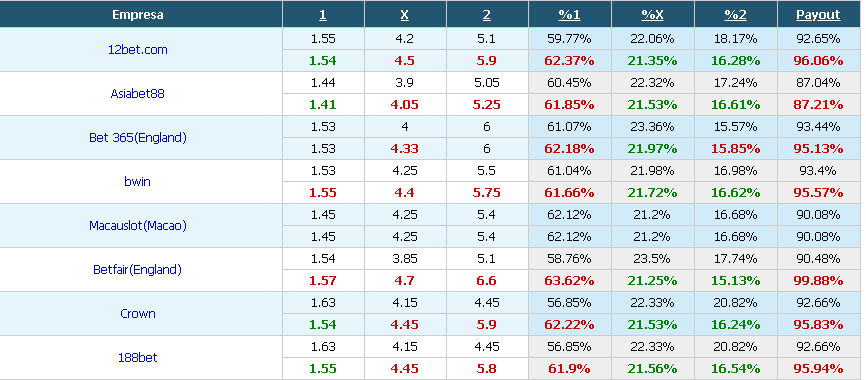The image size is (866, 380).
Task: Open the Bet 365(England) link
Action: 138,138
